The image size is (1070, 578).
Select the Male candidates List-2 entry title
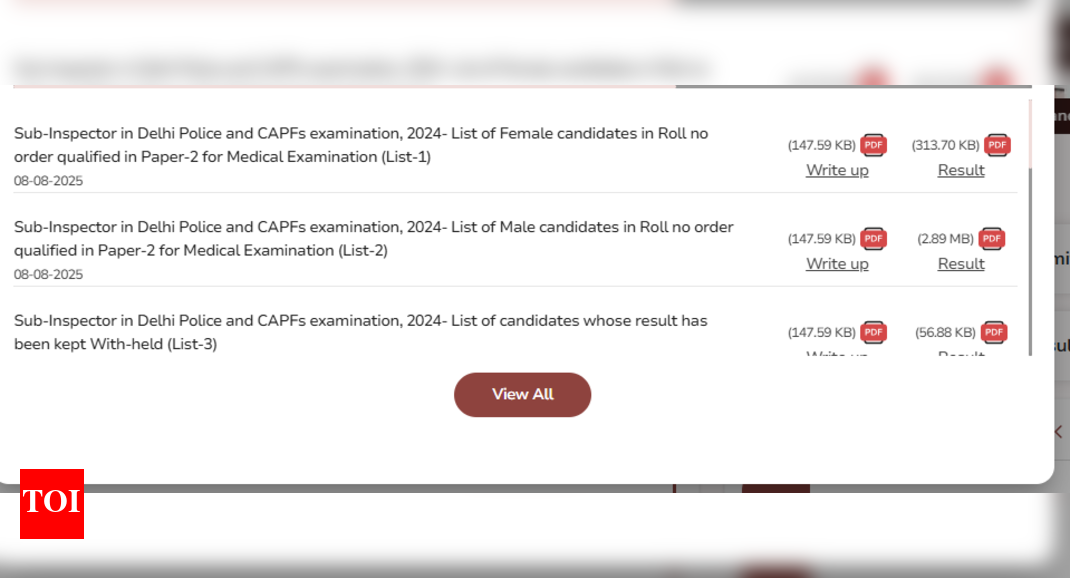[x=373, y=238]
